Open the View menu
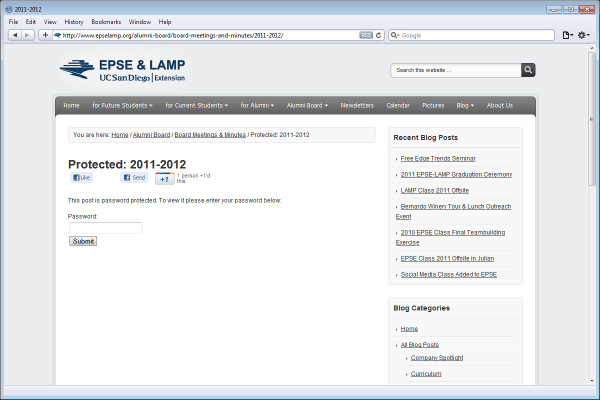 (50, 22)
